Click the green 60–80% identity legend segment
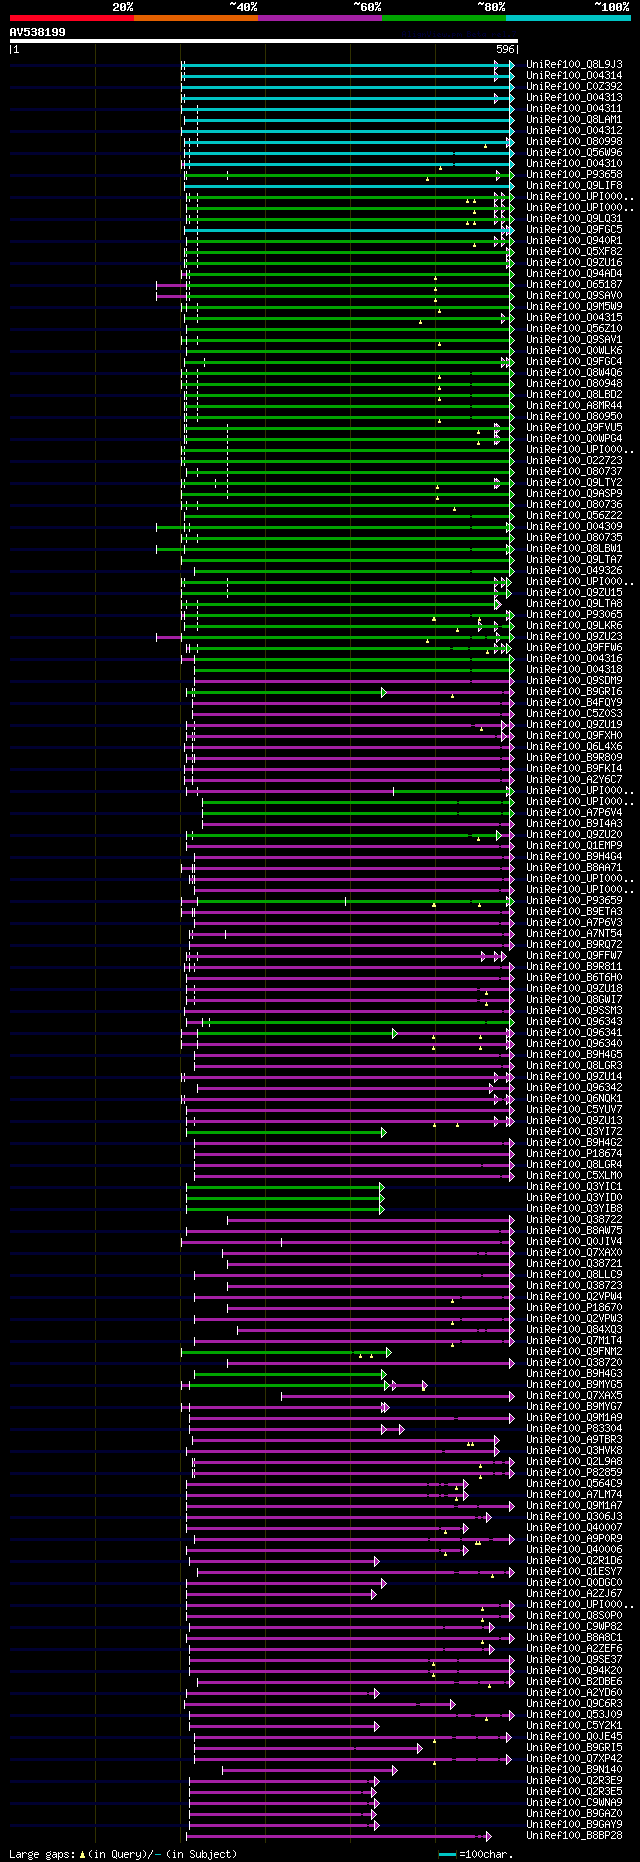Screen dimensions: 640x1862 coord(443,18)
